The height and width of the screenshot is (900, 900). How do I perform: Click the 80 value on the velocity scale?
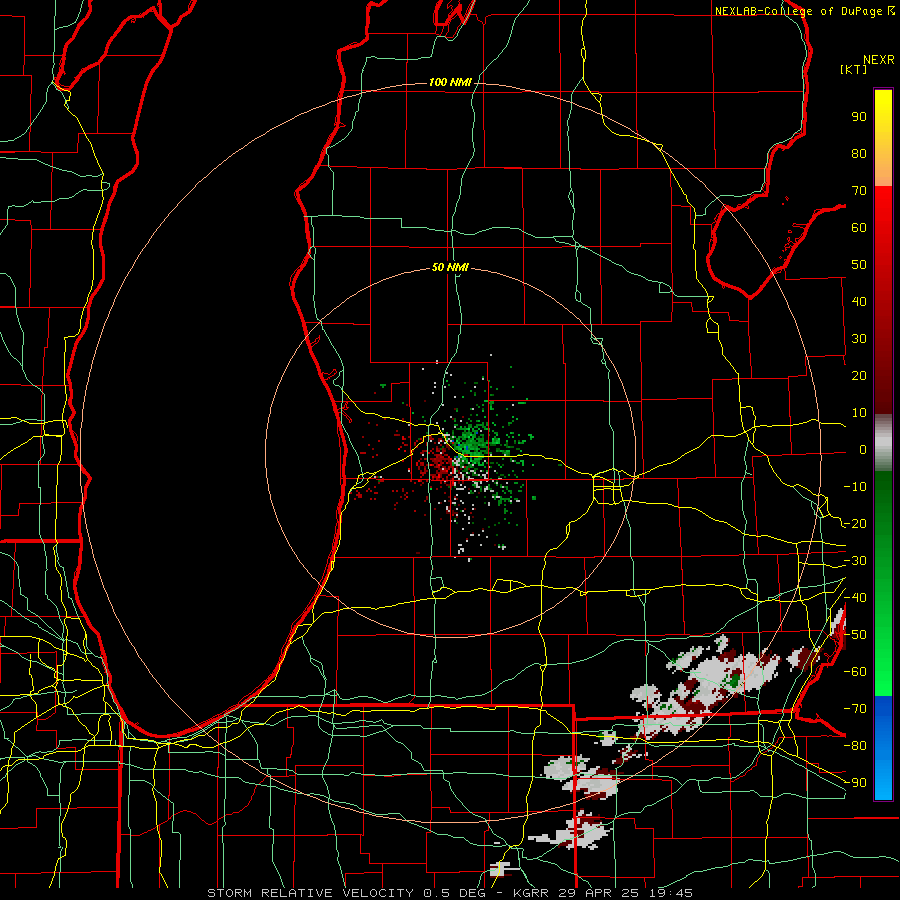859,154
